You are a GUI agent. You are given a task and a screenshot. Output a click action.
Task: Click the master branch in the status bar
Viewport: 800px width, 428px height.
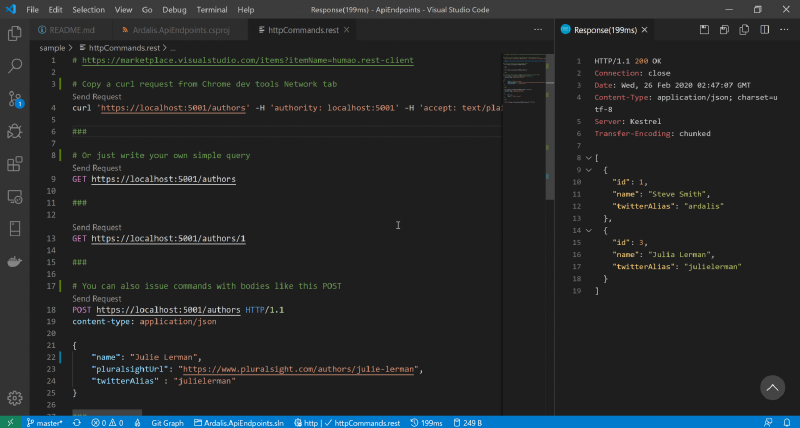[45, 422]
